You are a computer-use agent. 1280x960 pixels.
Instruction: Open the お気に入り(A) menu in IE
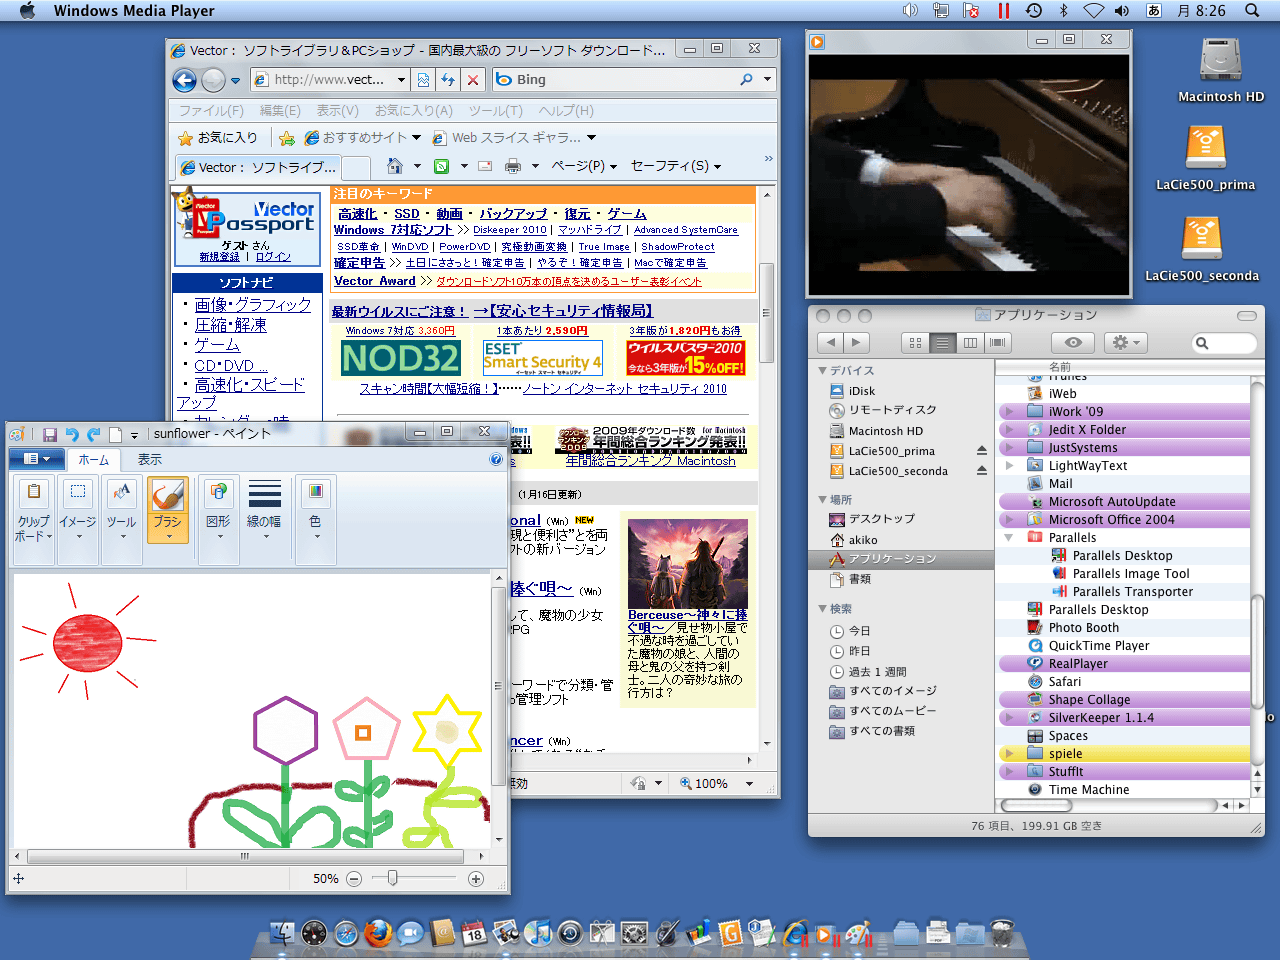point(413,111)
